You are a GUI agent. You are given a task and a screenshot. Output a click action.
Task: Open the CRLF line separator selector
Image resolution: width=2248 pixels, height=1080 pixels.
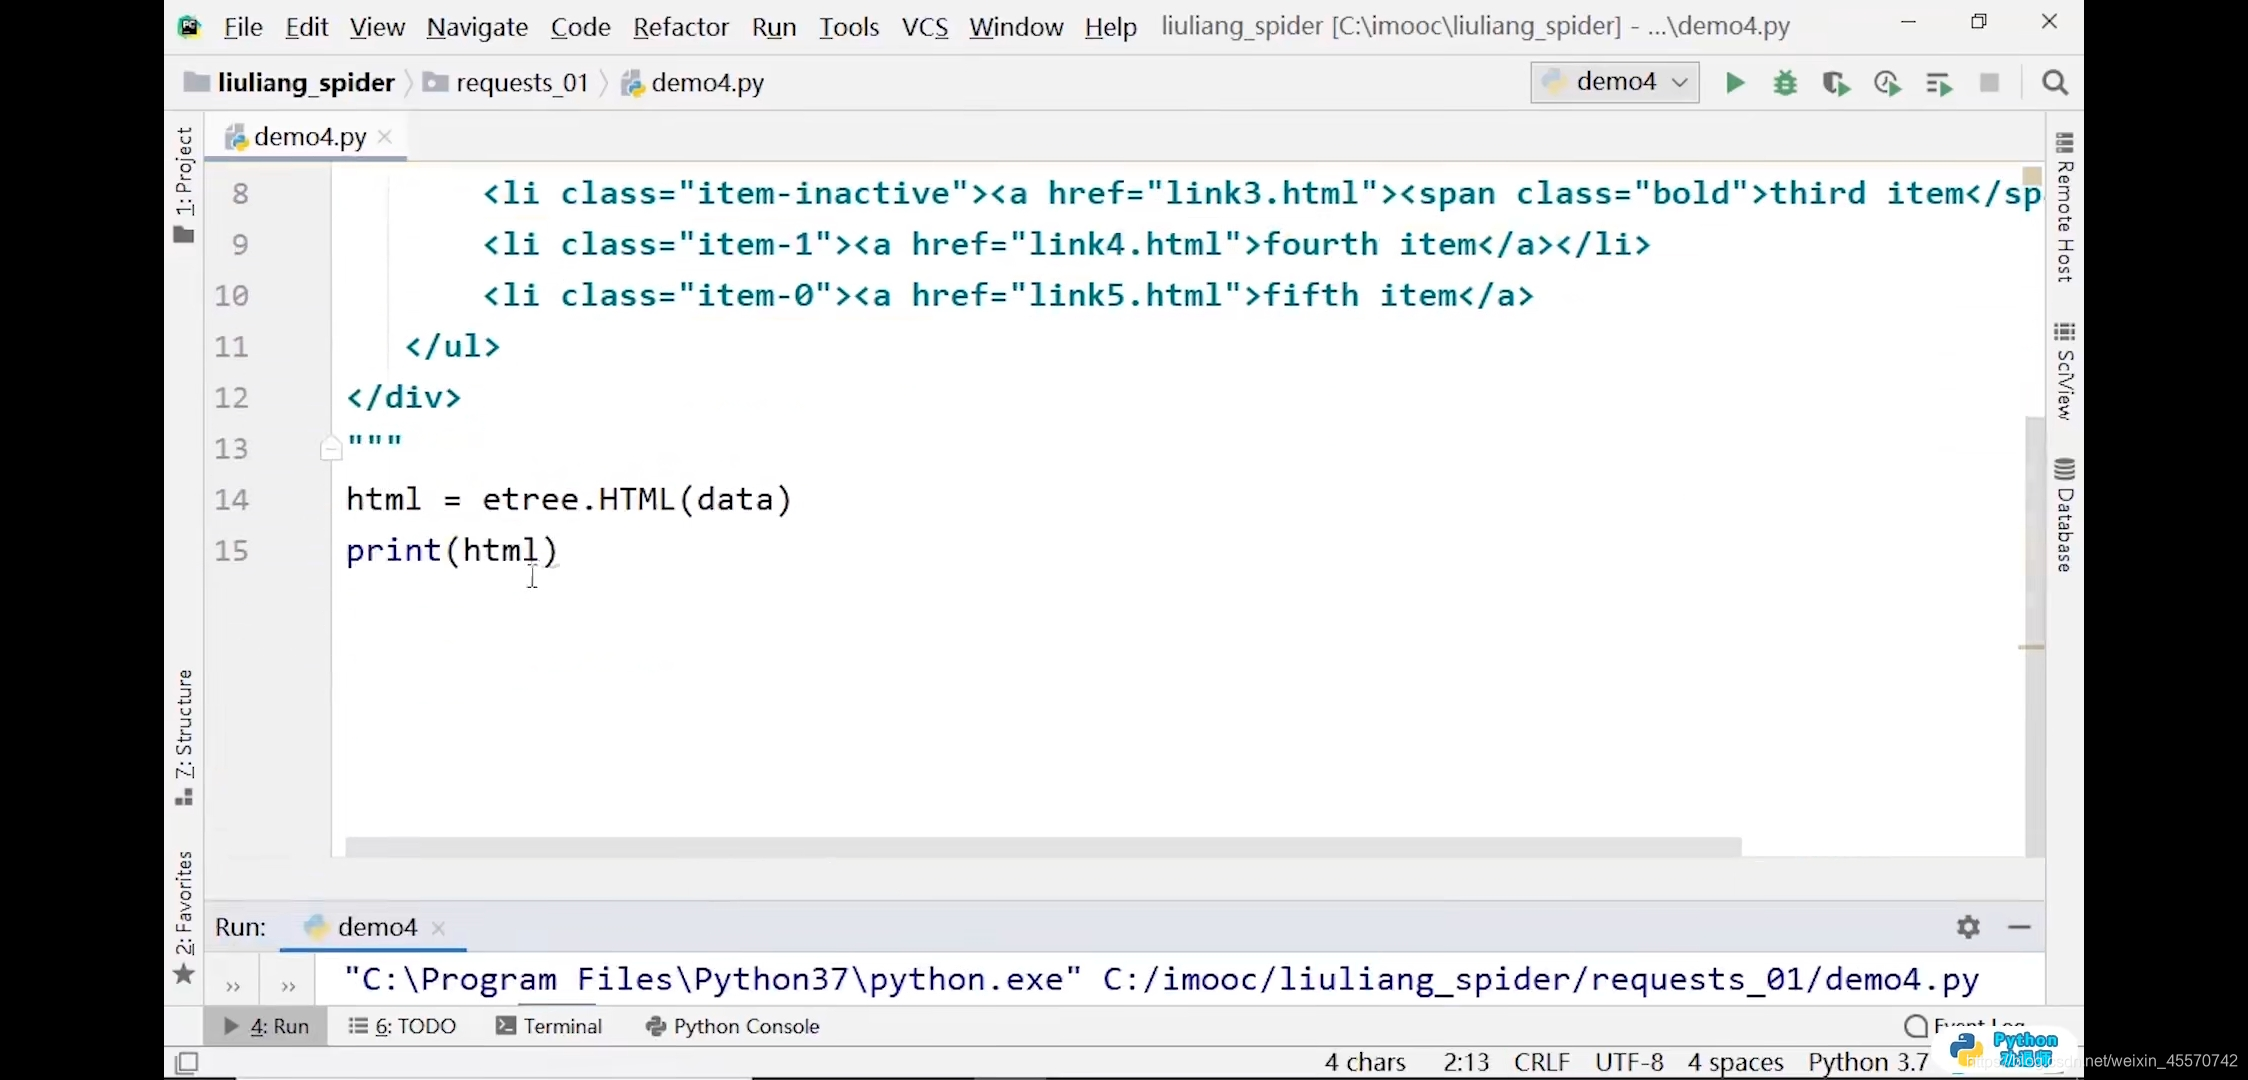click(x=1541, y=1062)
